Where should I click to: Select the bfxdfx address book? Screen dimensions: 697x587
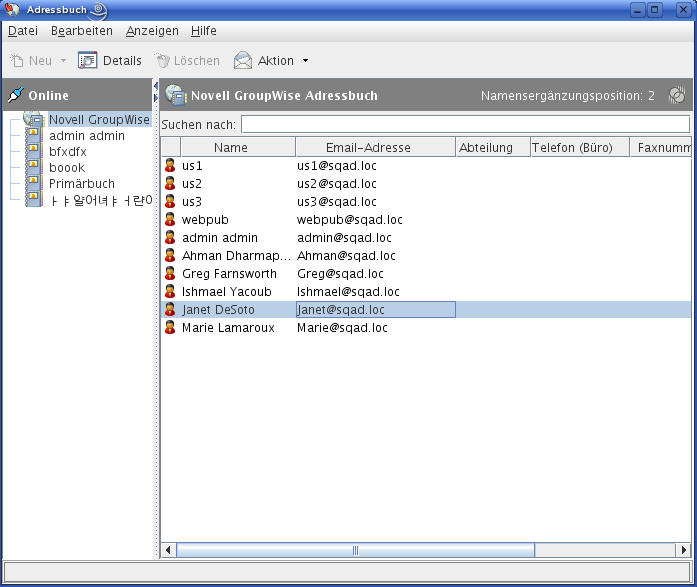[68, 152]
